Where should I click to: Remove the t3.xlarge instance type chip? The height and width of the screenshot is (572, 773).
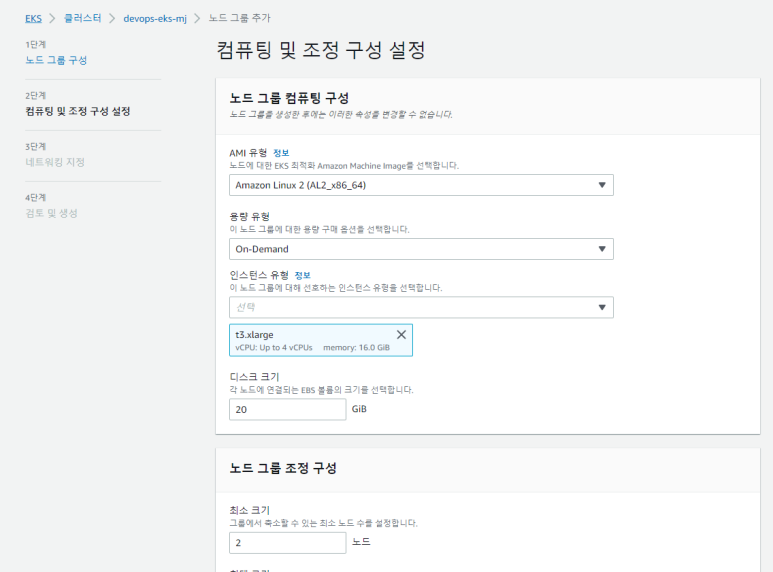(x=401, y=334)
